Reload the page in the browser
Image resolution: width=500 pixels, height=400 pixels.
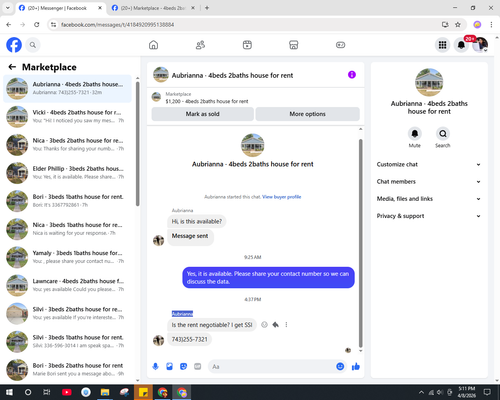(37, 25)
